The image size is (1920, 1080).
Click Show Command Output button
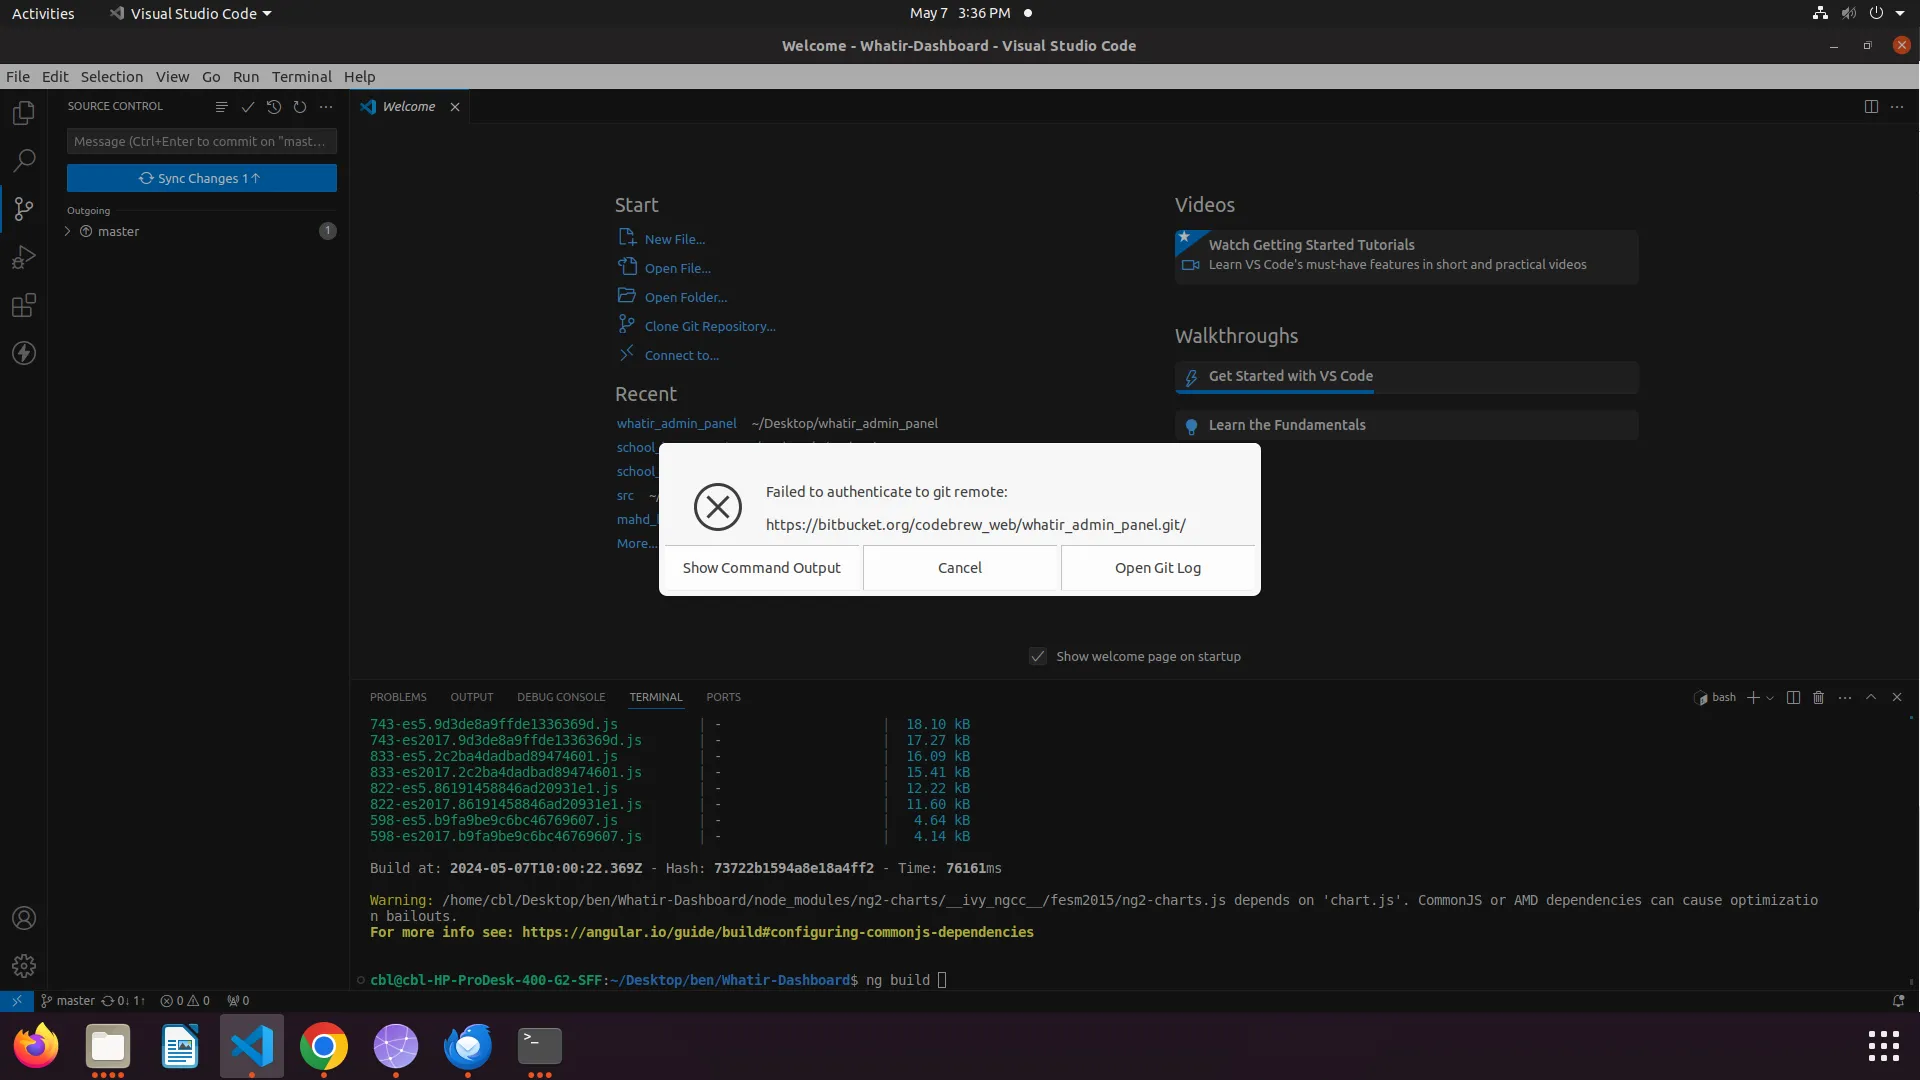coord(761,567)
